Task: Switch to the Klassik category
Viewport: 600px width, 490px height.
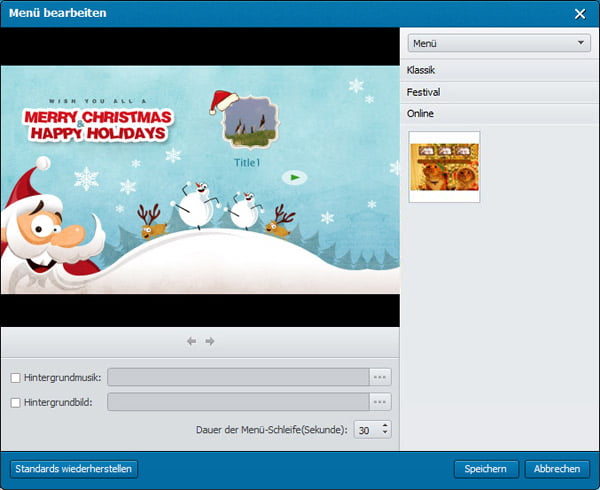Action: click(499, 70)
